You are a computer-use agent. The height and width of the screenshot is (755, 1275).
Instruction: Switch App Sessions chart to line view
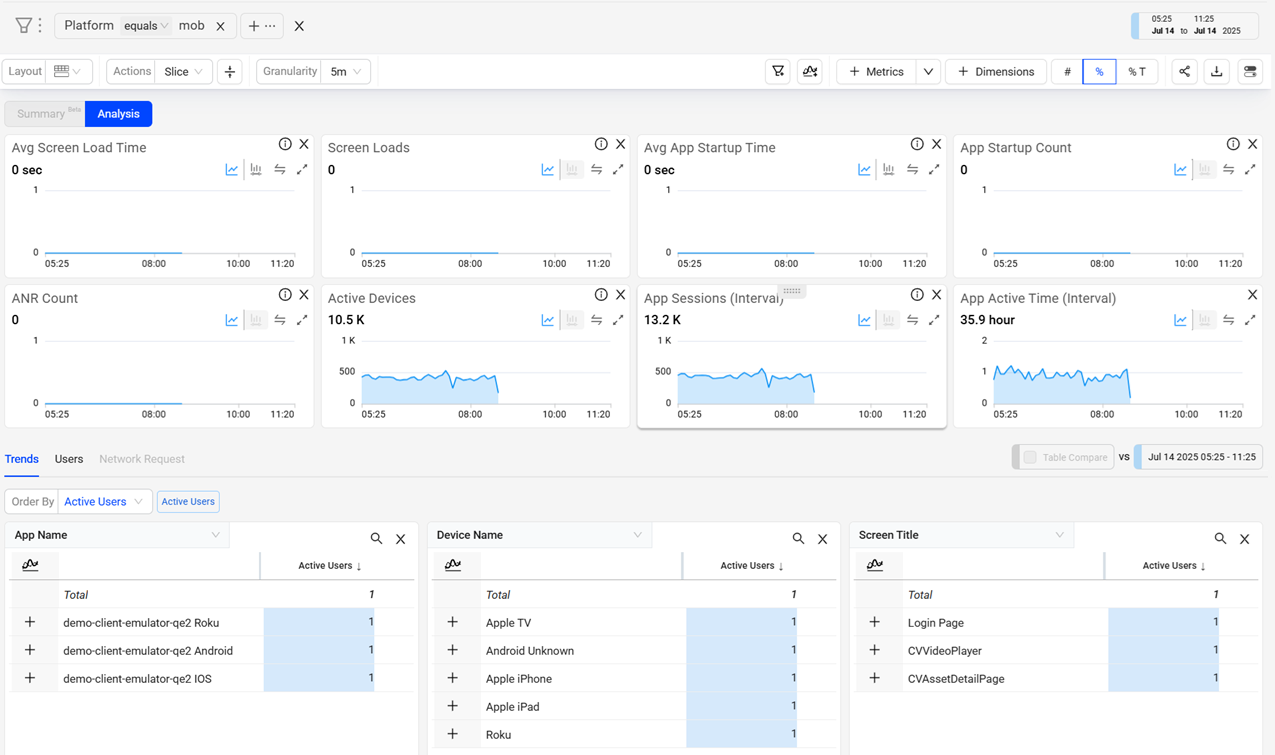[x=864, y=320]
